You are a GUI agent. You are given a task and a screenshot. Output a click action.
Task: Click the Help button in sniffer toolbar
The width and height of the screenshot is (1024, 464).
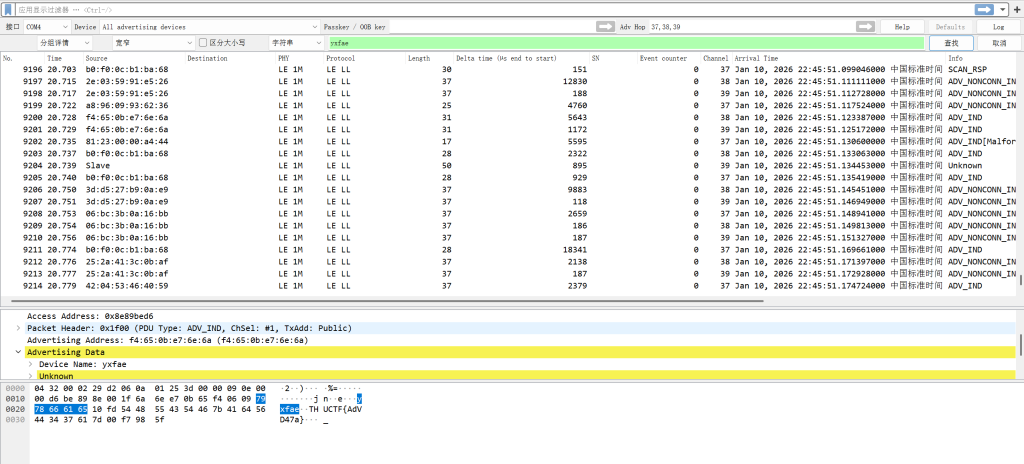click(902, 26)
